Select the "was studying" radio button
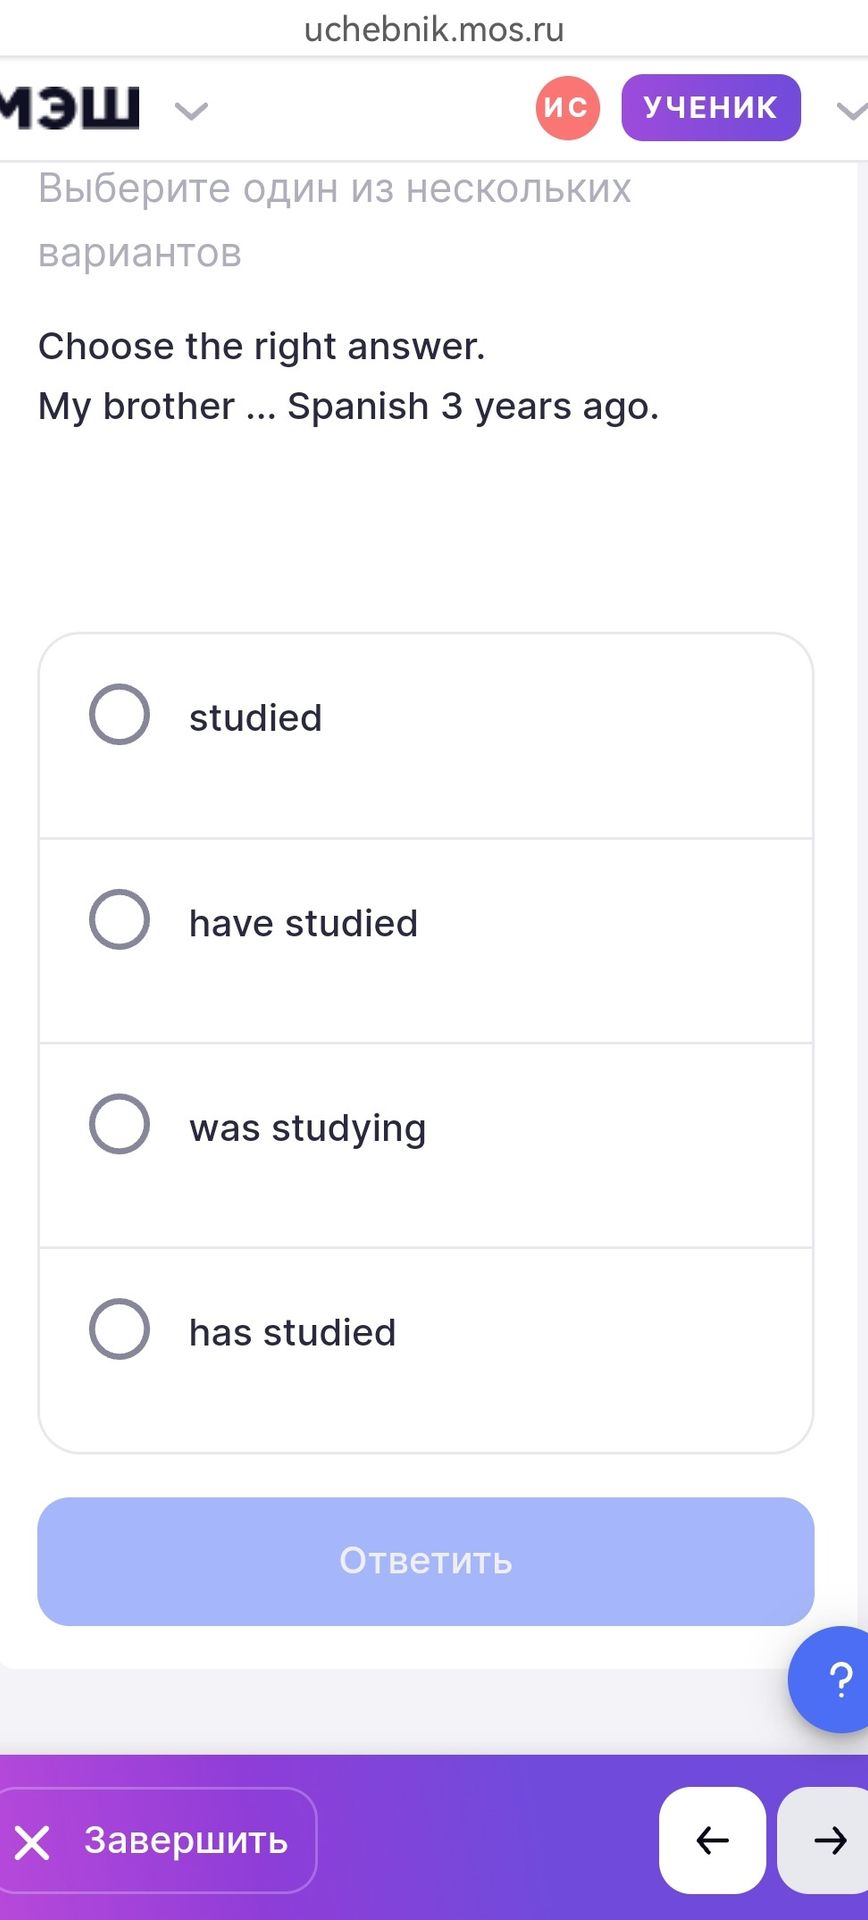This screenshot has height=1920, width=868. click(x=120, y=1124)
